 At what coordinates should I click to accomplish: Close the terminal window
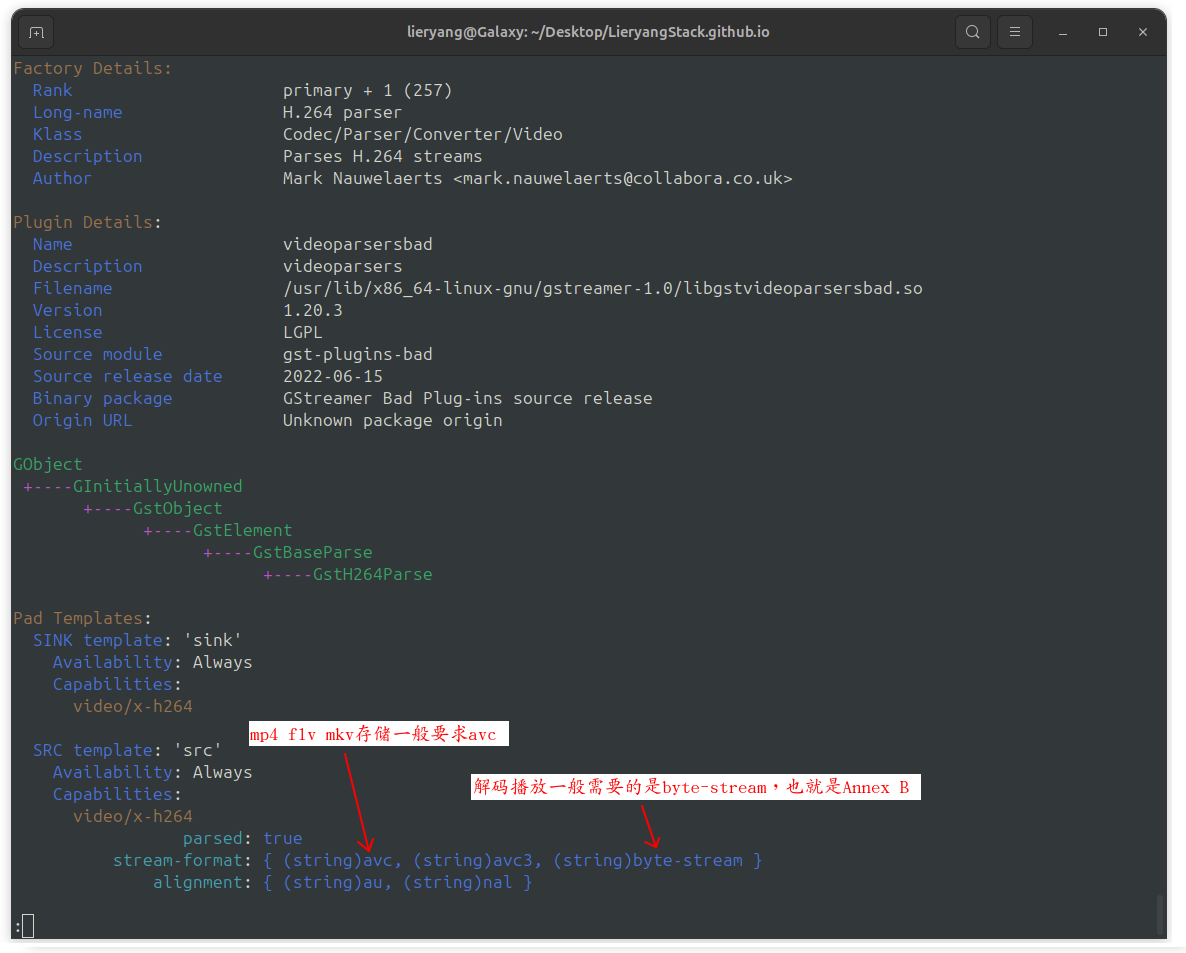1143,33
